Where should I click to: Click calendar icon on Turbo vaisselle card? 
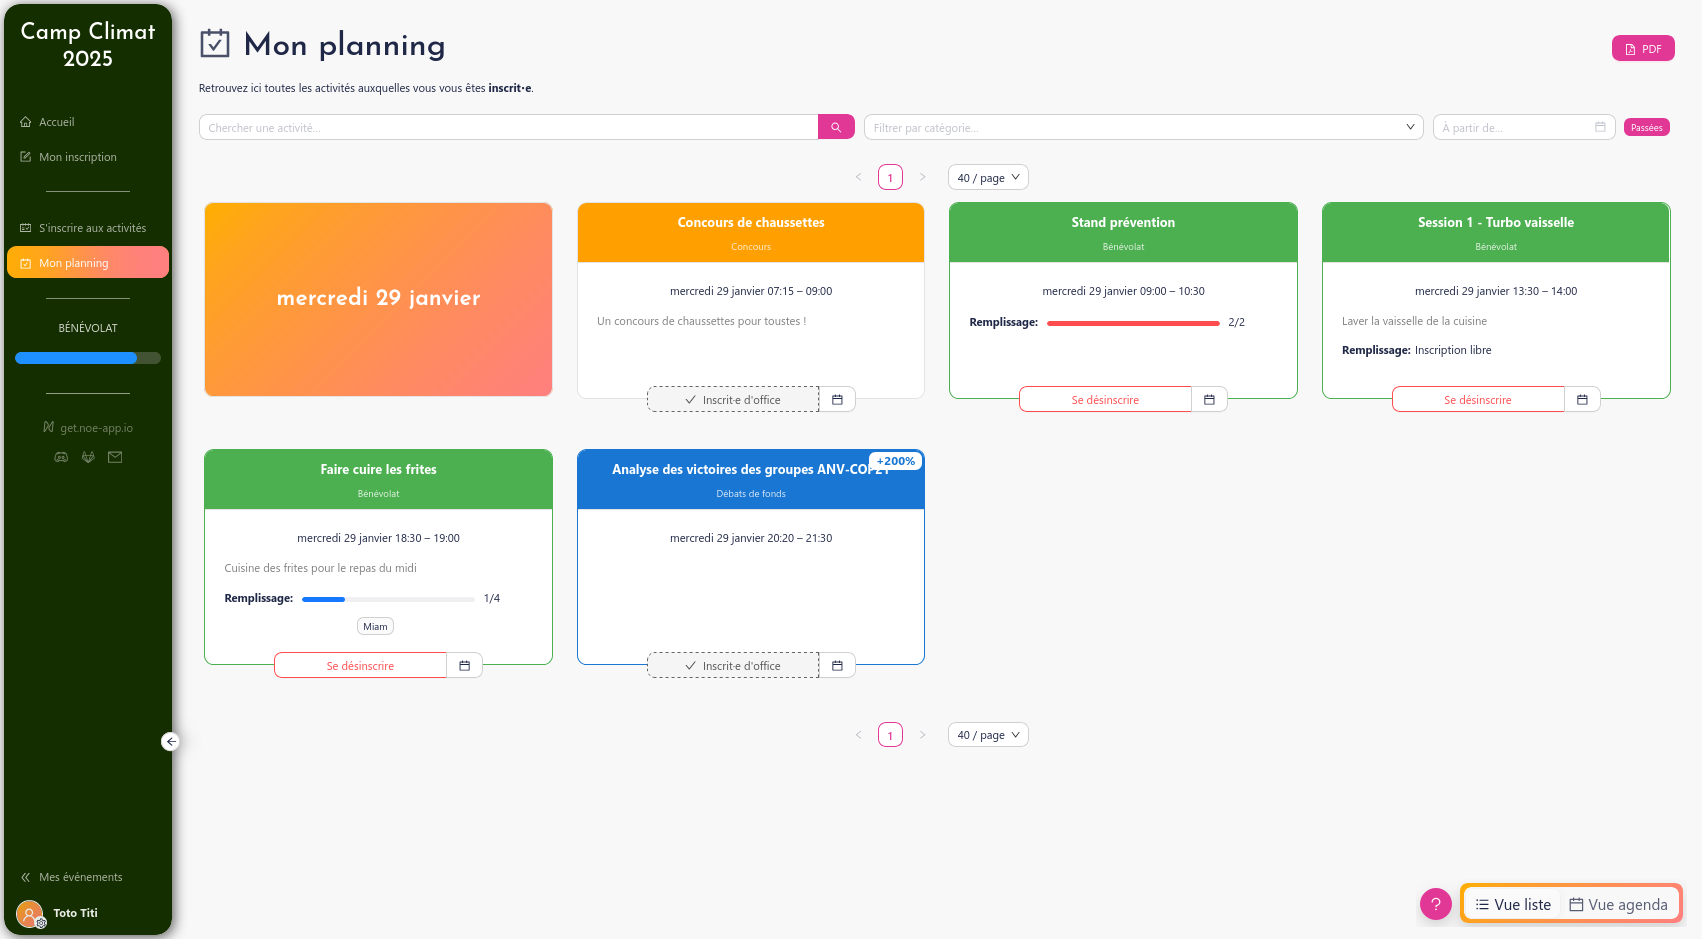1582,400
